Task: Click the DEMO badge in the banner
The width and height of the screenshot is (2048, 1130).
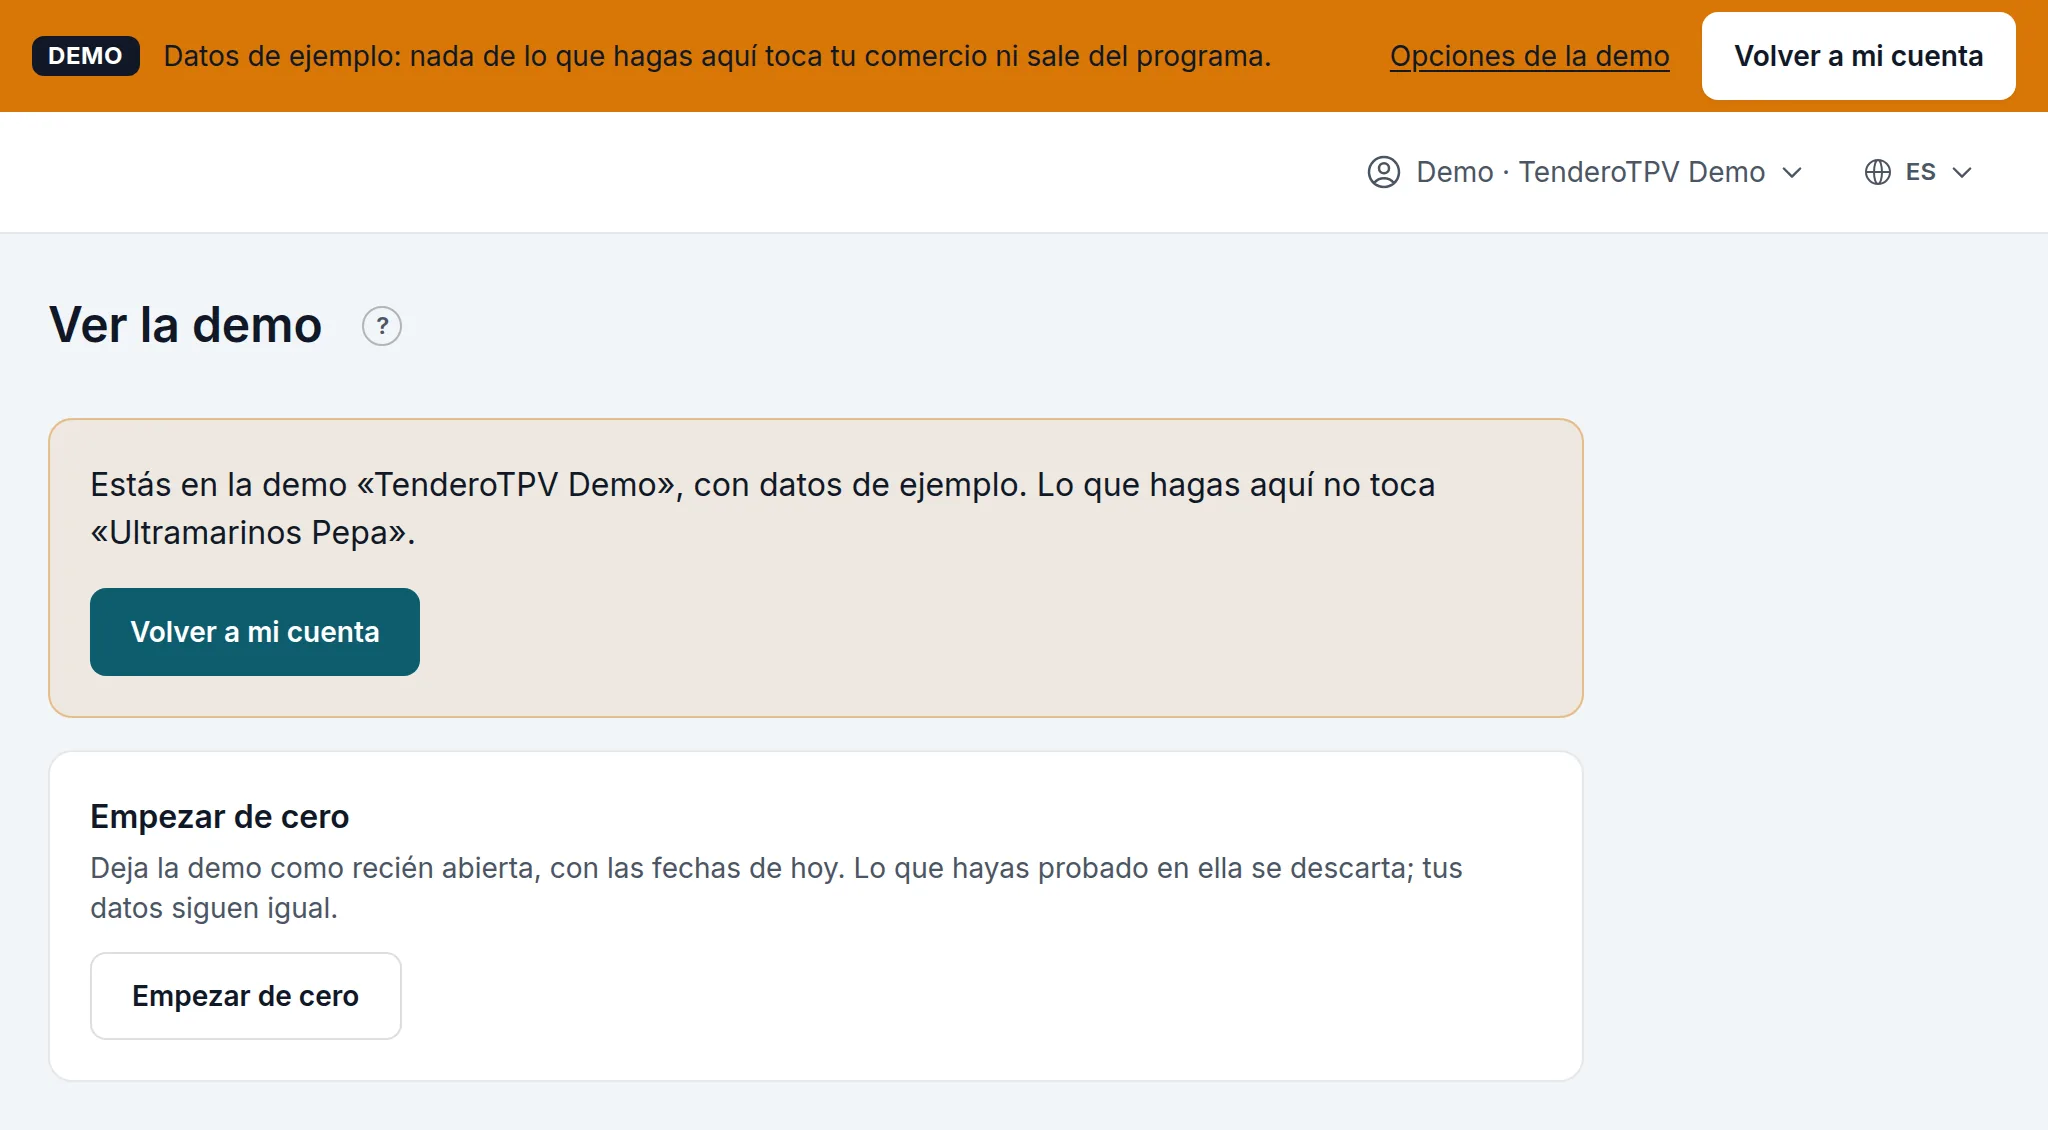Action: click(x=85, y=56)
